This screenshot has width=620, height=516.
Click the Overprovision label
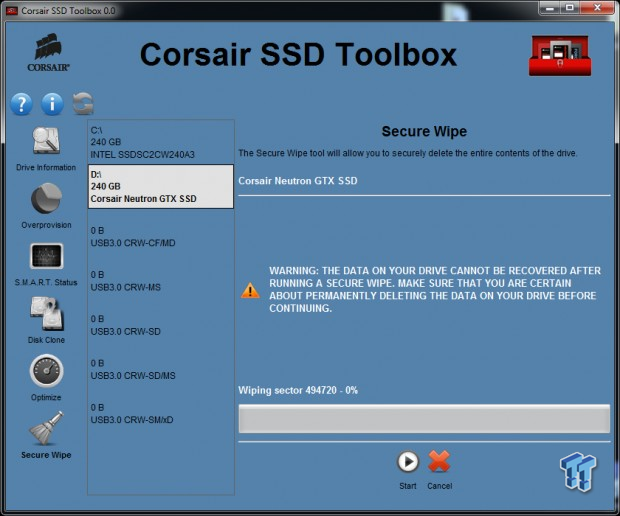pos(46,225)
